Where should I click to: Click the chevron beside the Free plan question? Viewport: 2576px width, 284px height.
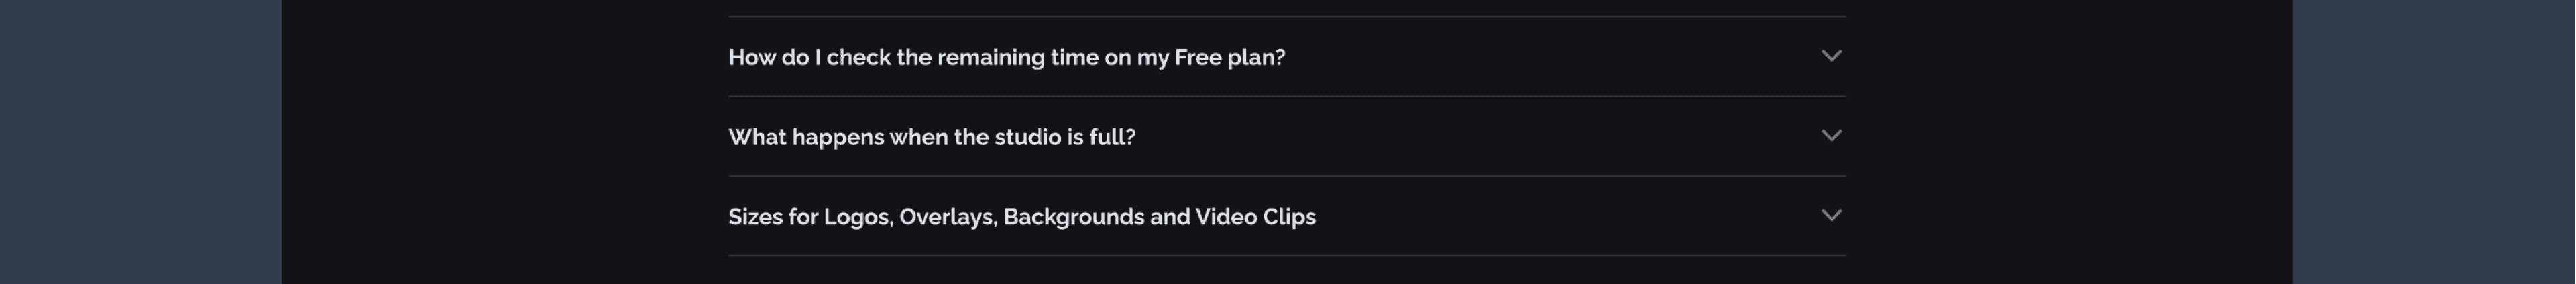click(1830, 56)
